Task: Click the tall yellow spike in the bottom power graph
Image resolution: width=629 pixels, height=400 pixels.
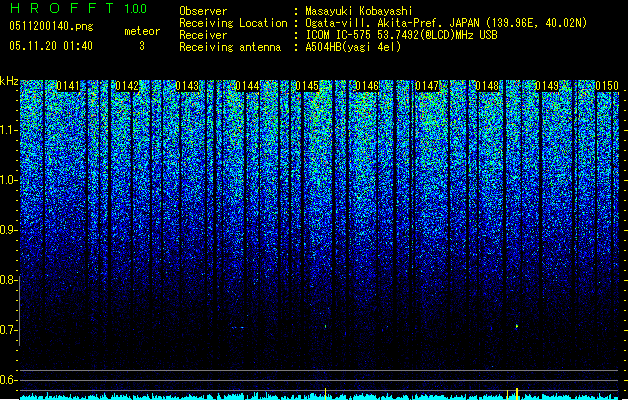Action: click(x=517, y=394)
